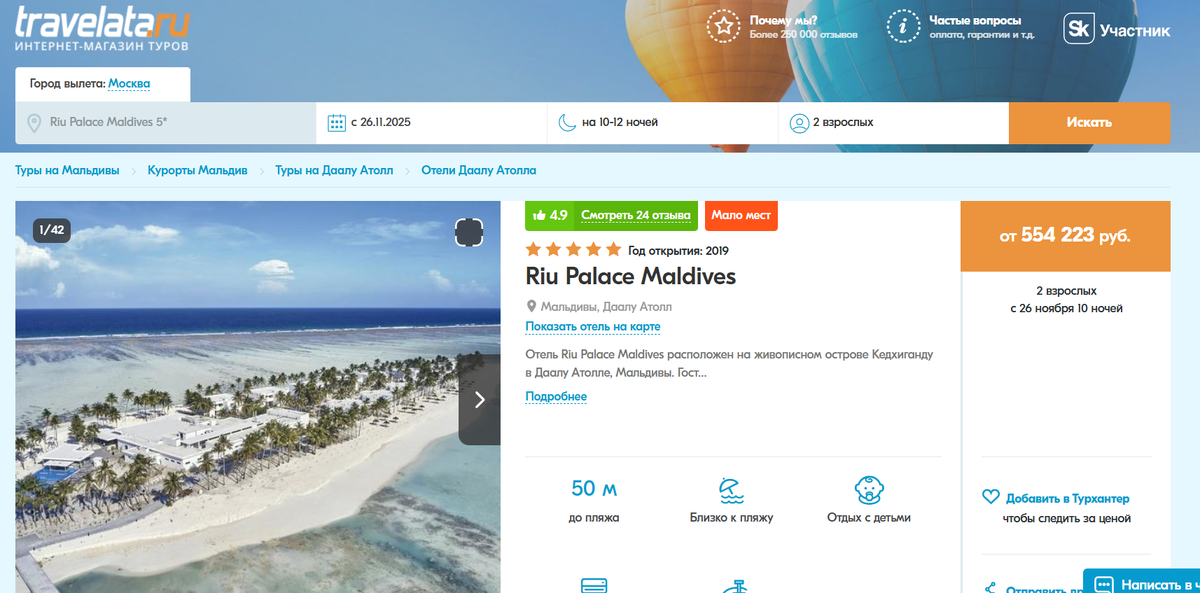Click the Мало мест red badge
The image size is (1200, 593).
[741, 215]
